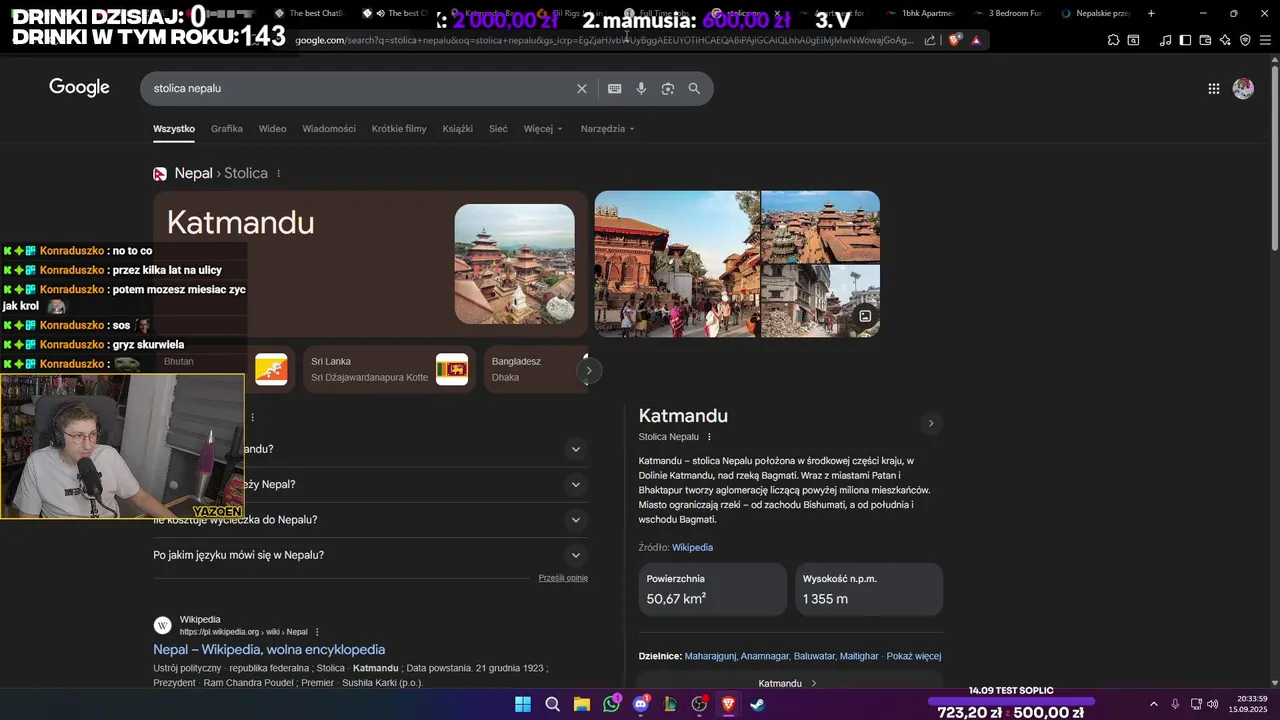Click the 'Pokaż więcej' districts link
Image resolution: width=1280 pixels, height=720 pixels.
[913, 657]
